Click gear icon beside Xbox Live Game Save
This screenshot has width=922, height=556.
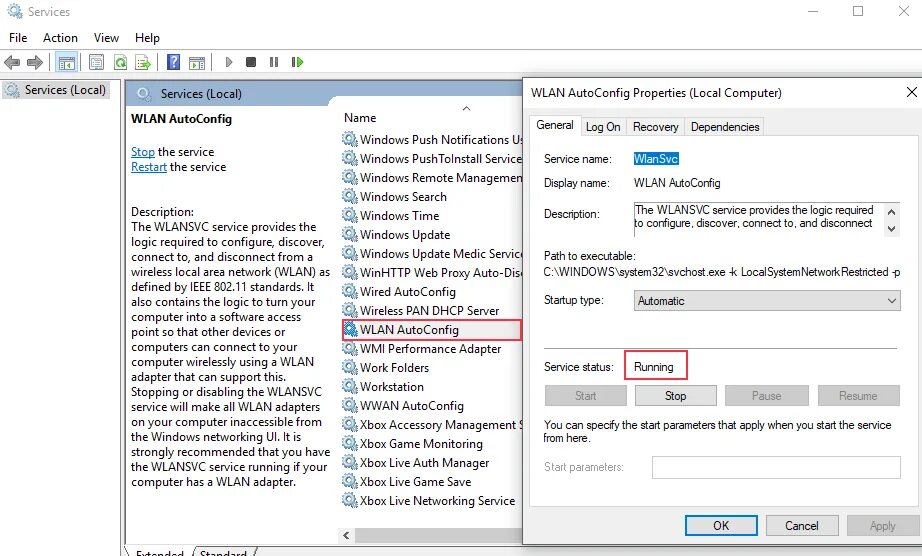(x=350, y=481)
